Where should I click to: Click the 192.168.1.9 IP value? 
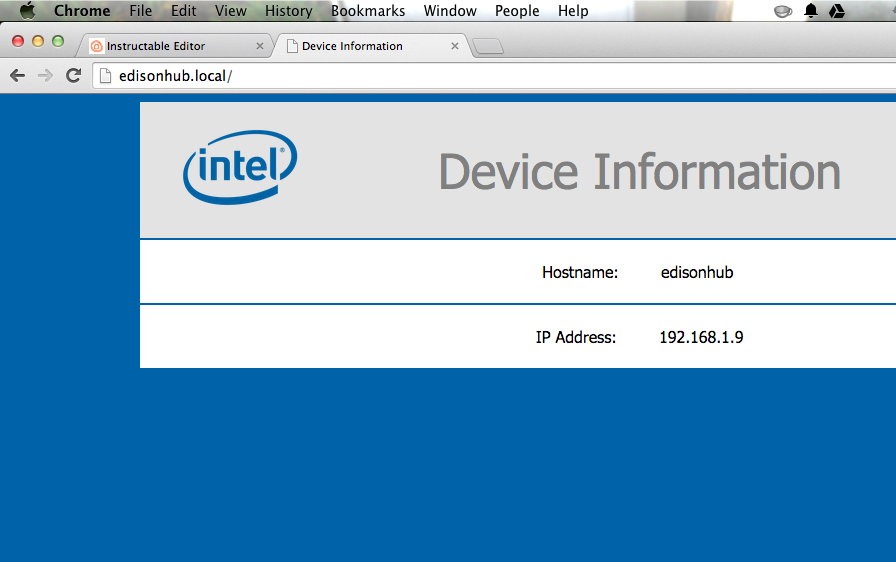(701, 337)
